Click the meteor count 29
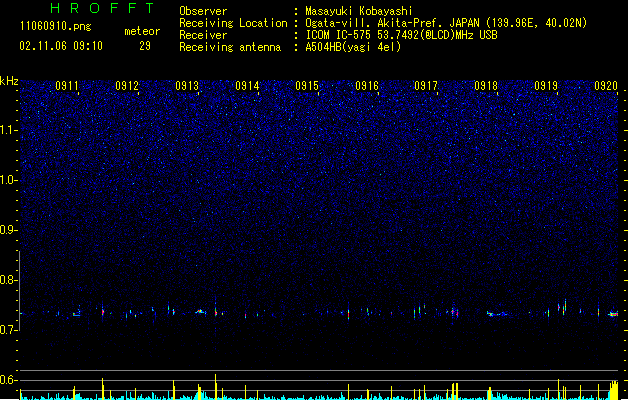629x400 pixels. coord(145,46)
